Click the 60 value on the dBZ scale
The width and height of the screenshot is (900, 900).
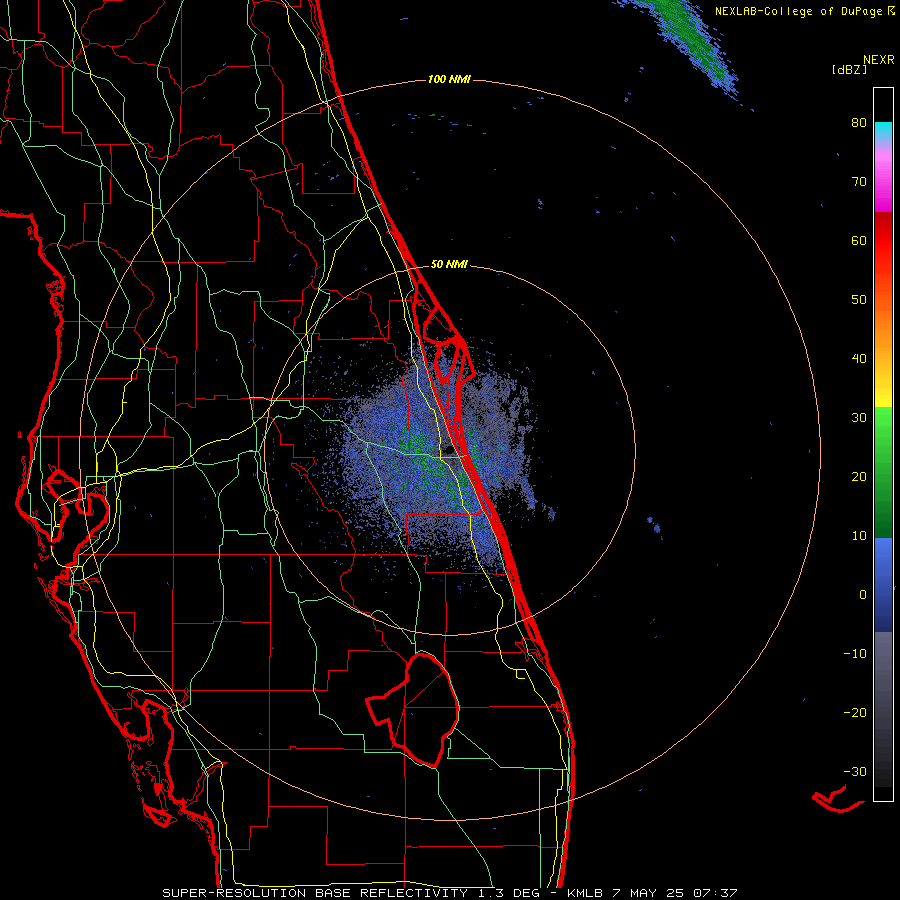859,240
